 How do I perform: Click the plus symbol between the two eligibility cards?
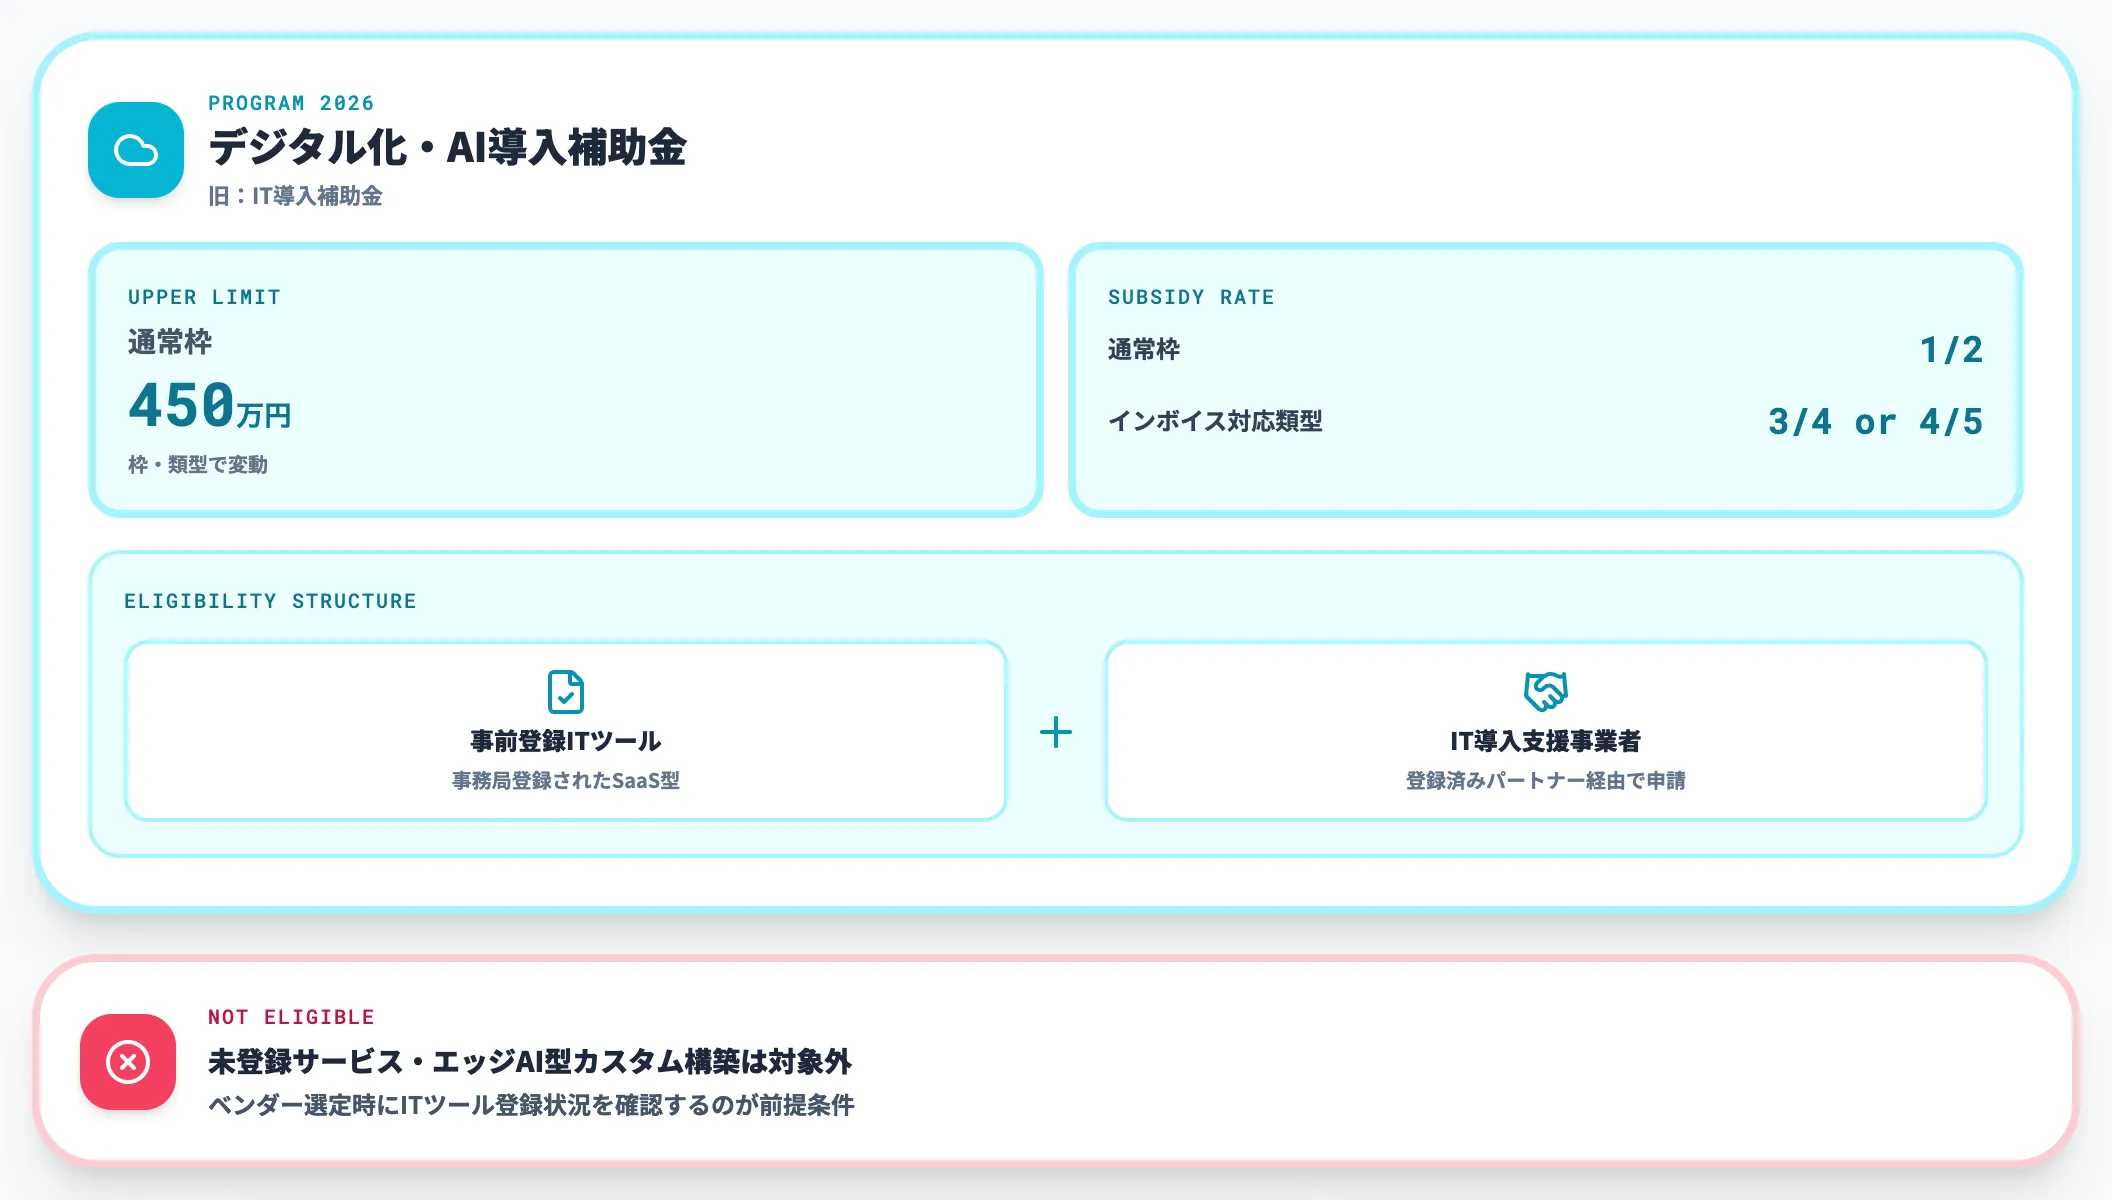[x=1056, y=732]
